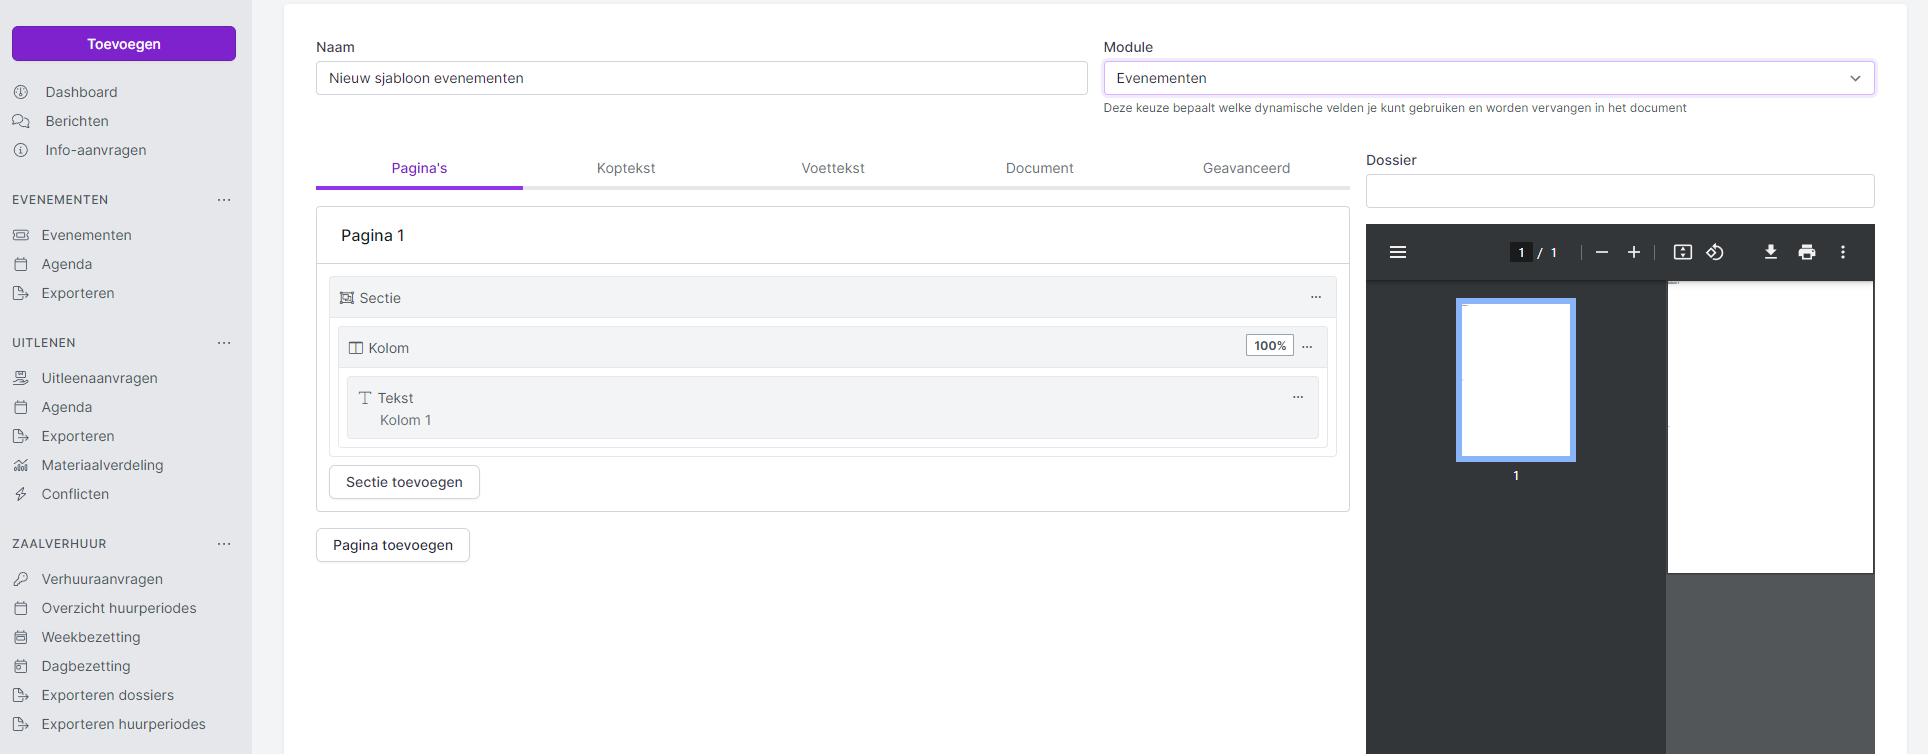The width and height of the screenshot is (1928, 754).
Task: Select page 1 thumbnail in PDF viewer
Action: pos(1516,380)
